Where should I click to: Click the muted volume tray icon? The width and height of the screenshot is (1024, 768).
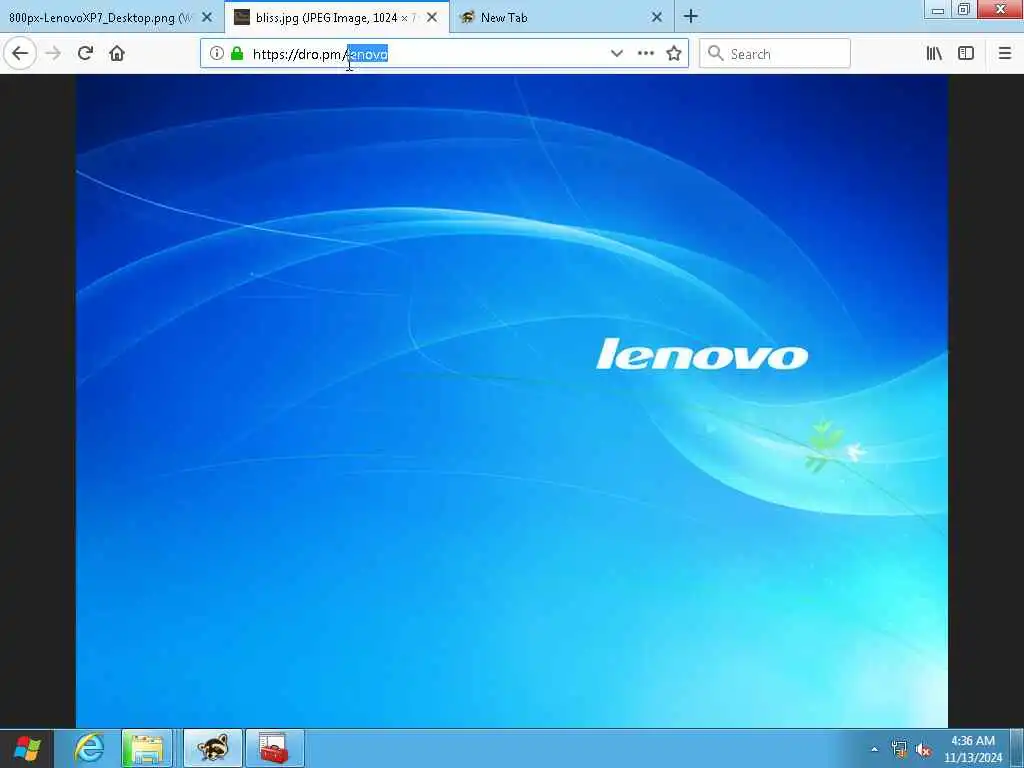tap(923, 749)
